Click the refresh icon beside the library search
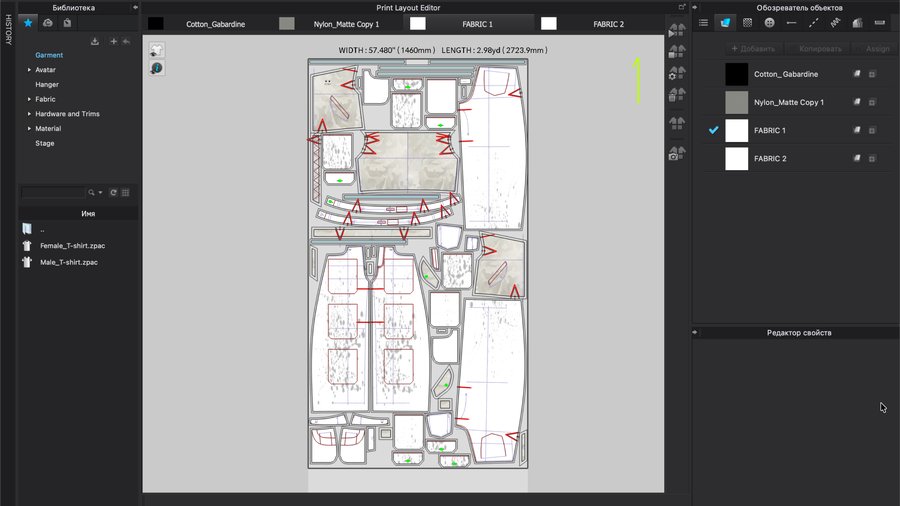Viewport: 900px width, 506px height. click(113, 192)
